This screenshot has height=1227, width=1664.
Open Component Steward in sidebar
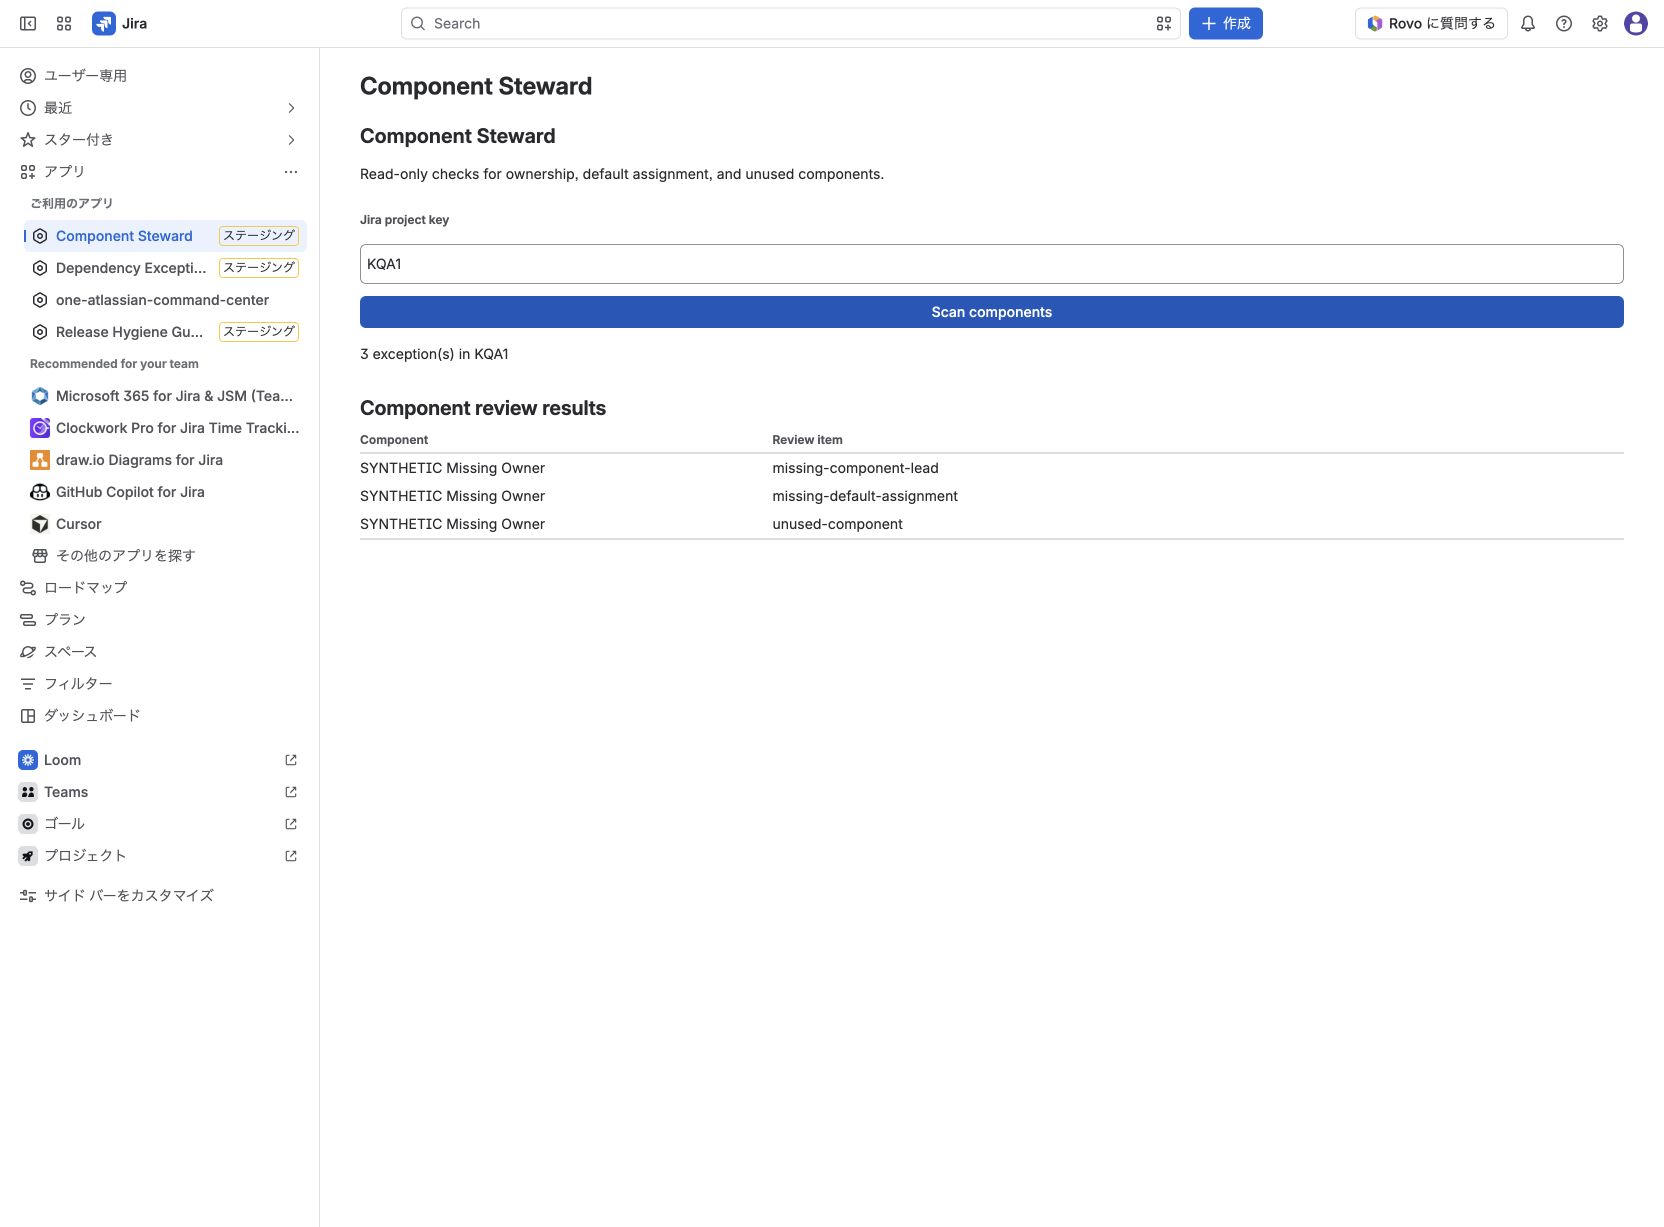tap(165, 236)
